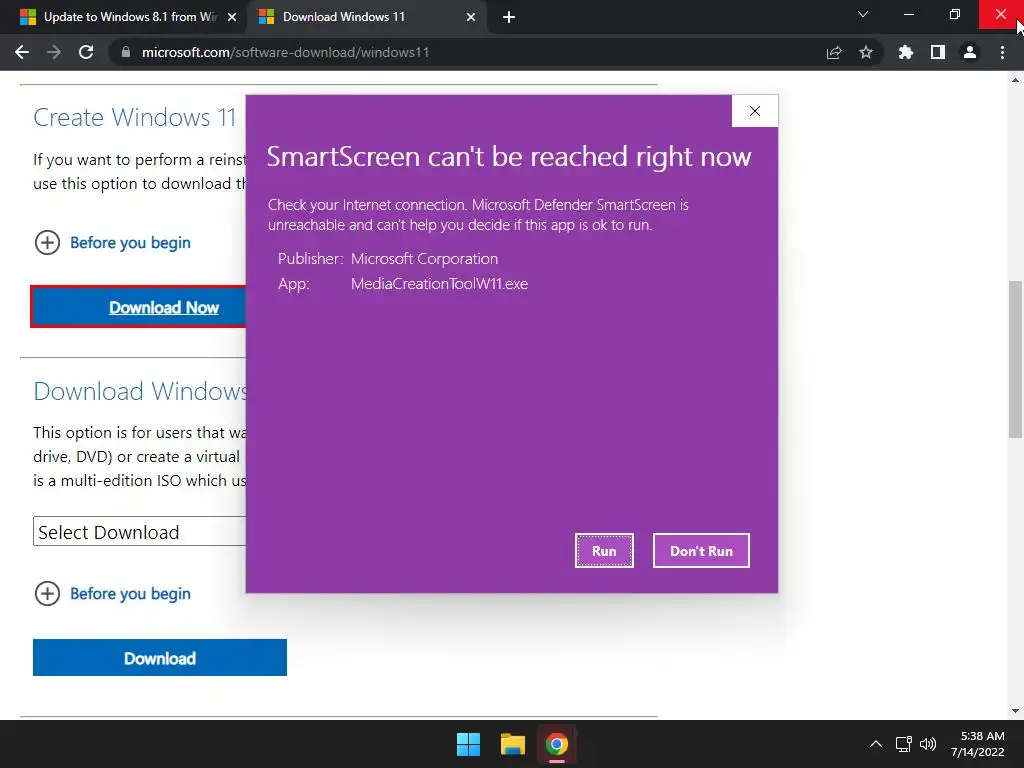The width and height of the screenshot is (1024, 768).
Task: Click the scrollbar up arrow
Action: 1015,80
